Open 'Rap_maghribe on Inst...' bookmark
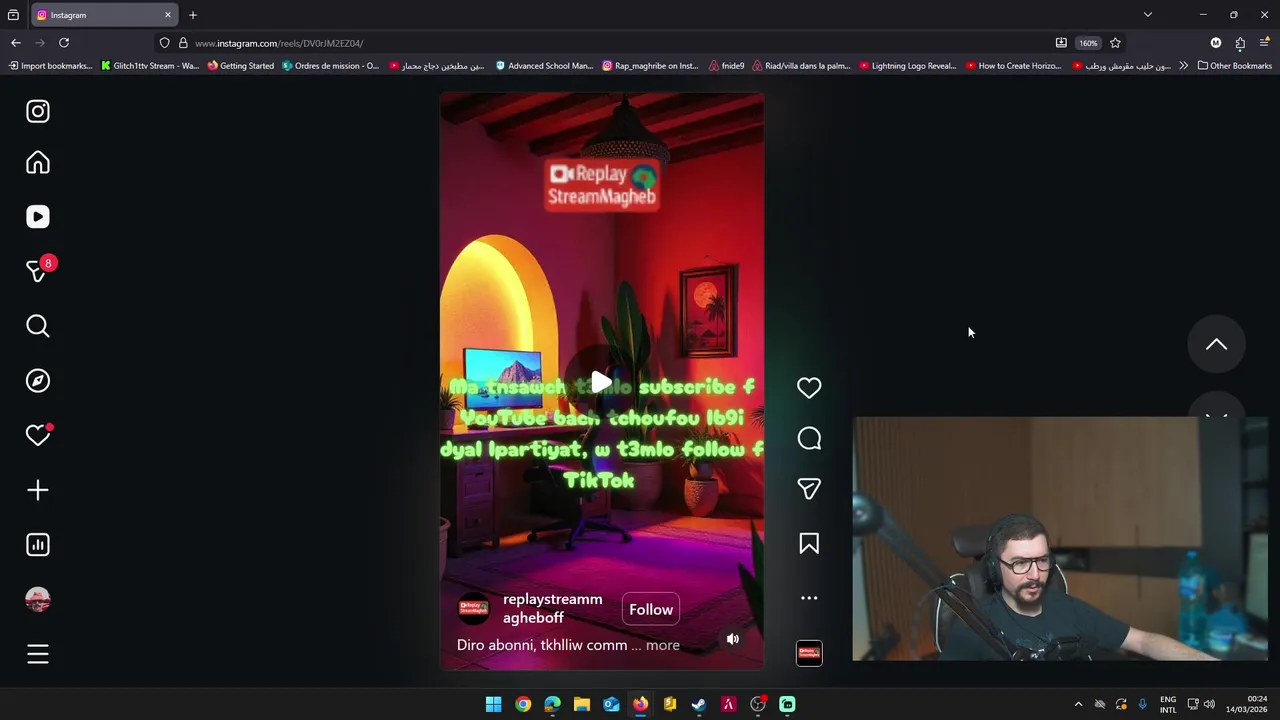The height and width of the screenshot is (720, 1280). pyautogui.click(x=650, y=66)
